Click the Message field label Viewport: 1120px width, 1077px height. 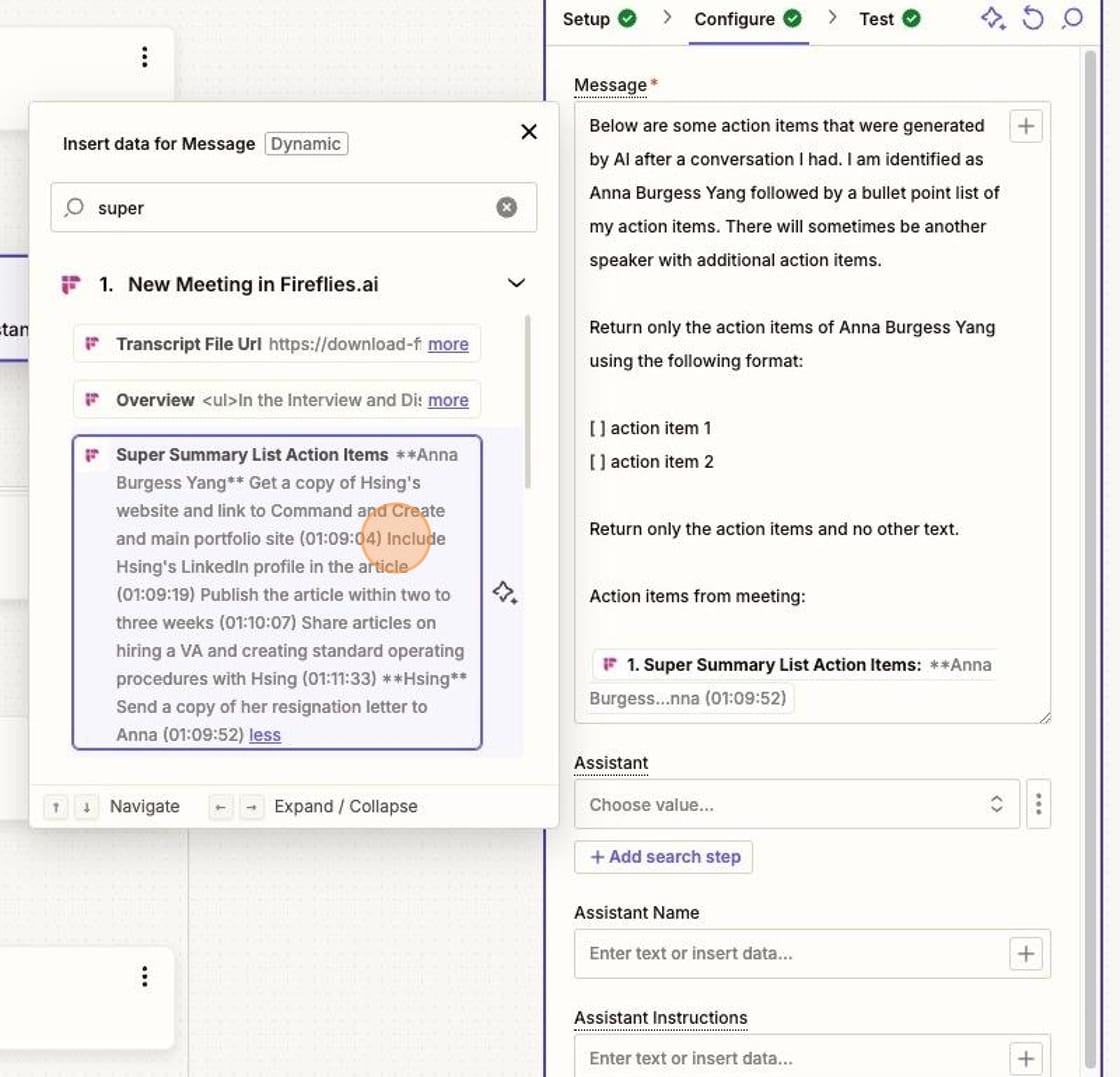610,85
